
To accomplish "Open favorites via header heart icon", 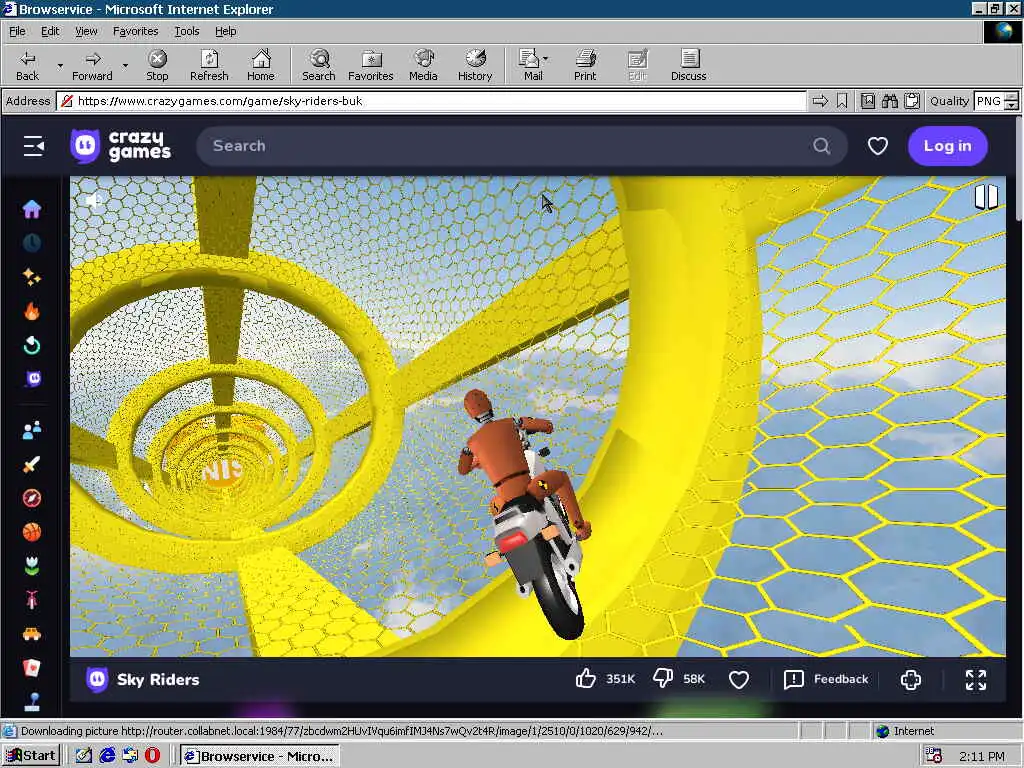I will (877, 146).
